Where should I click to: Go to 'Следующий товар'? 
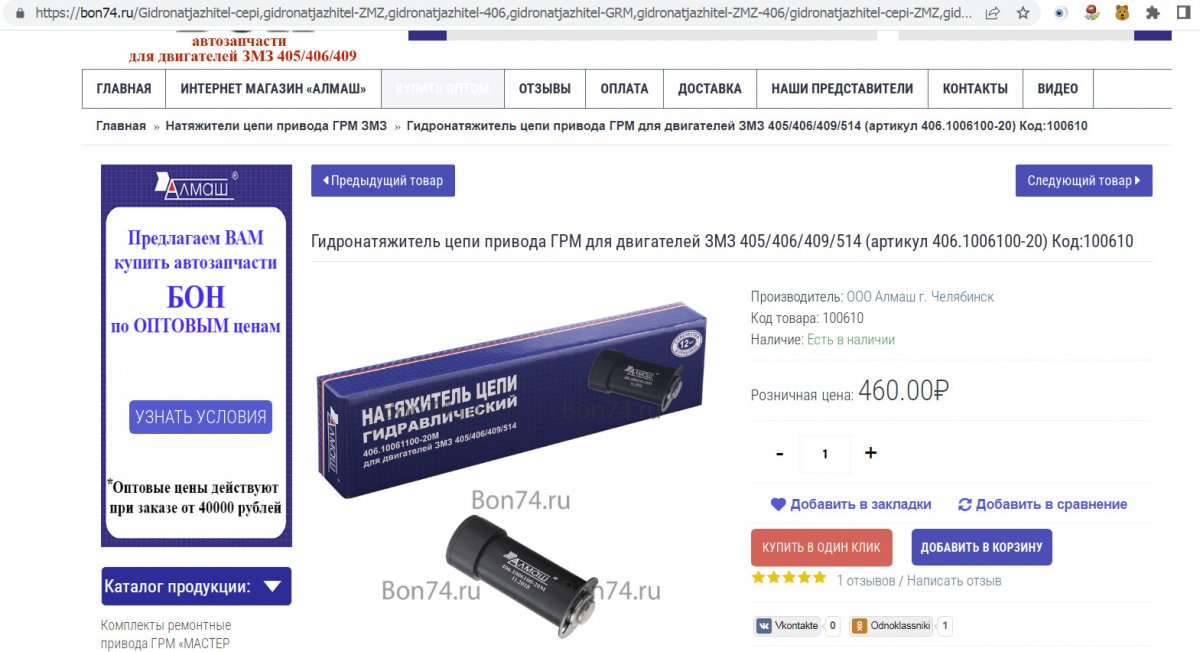click(1084, 181)
